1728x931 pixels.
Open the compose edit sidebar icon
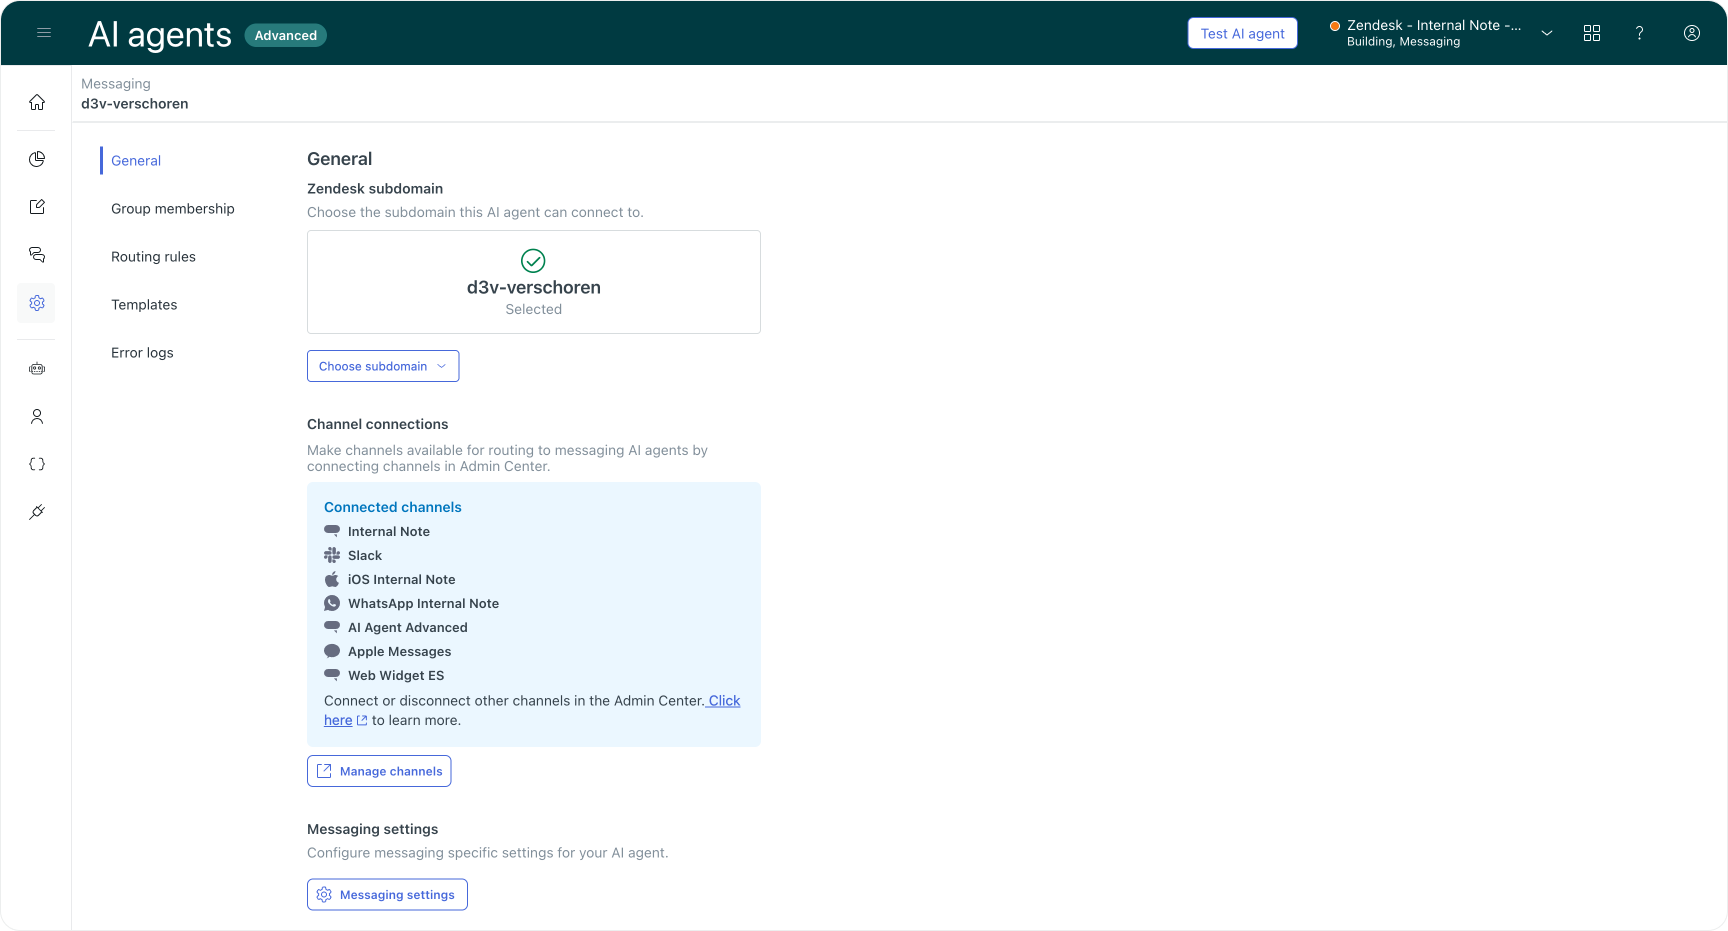coord(37,207)
